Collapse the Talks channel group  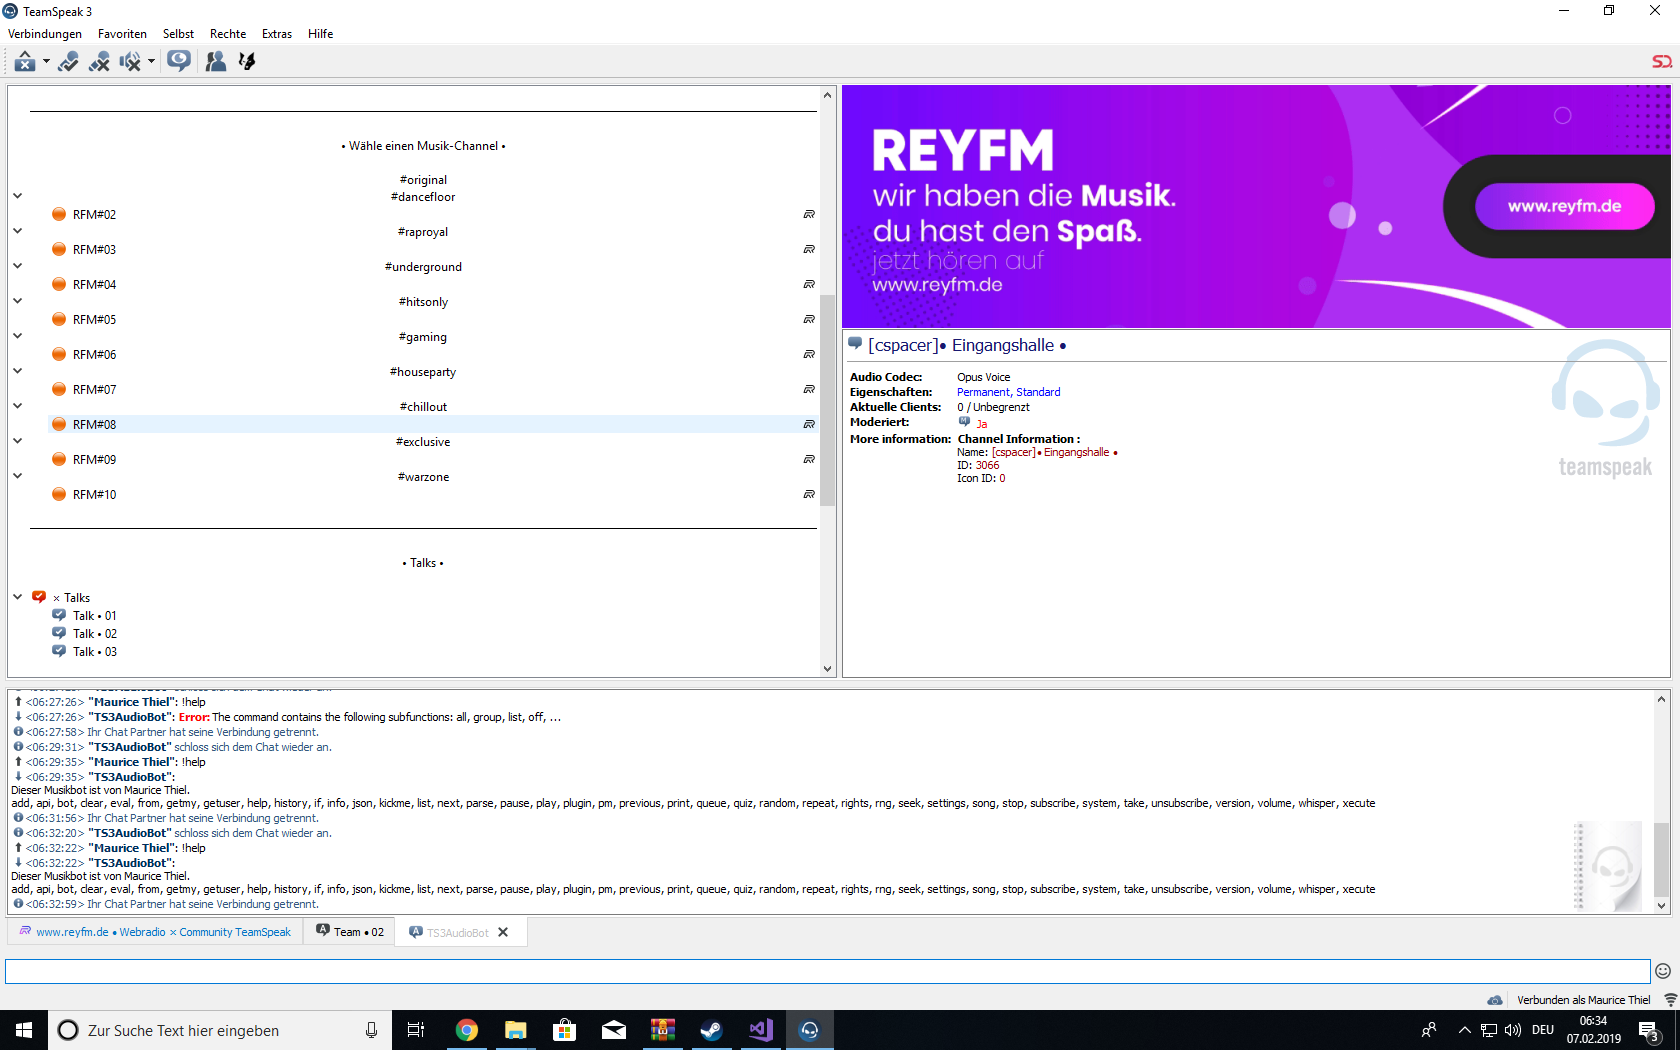coord(17,597)
